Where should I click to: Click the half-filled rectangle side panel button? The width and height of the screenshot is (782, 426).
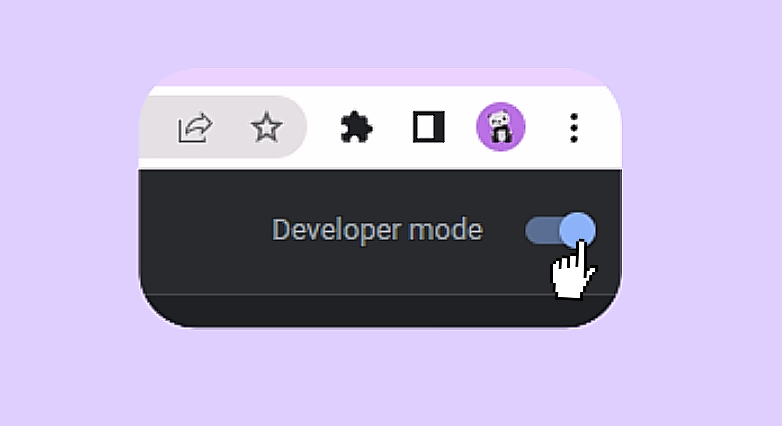[428, 127]
